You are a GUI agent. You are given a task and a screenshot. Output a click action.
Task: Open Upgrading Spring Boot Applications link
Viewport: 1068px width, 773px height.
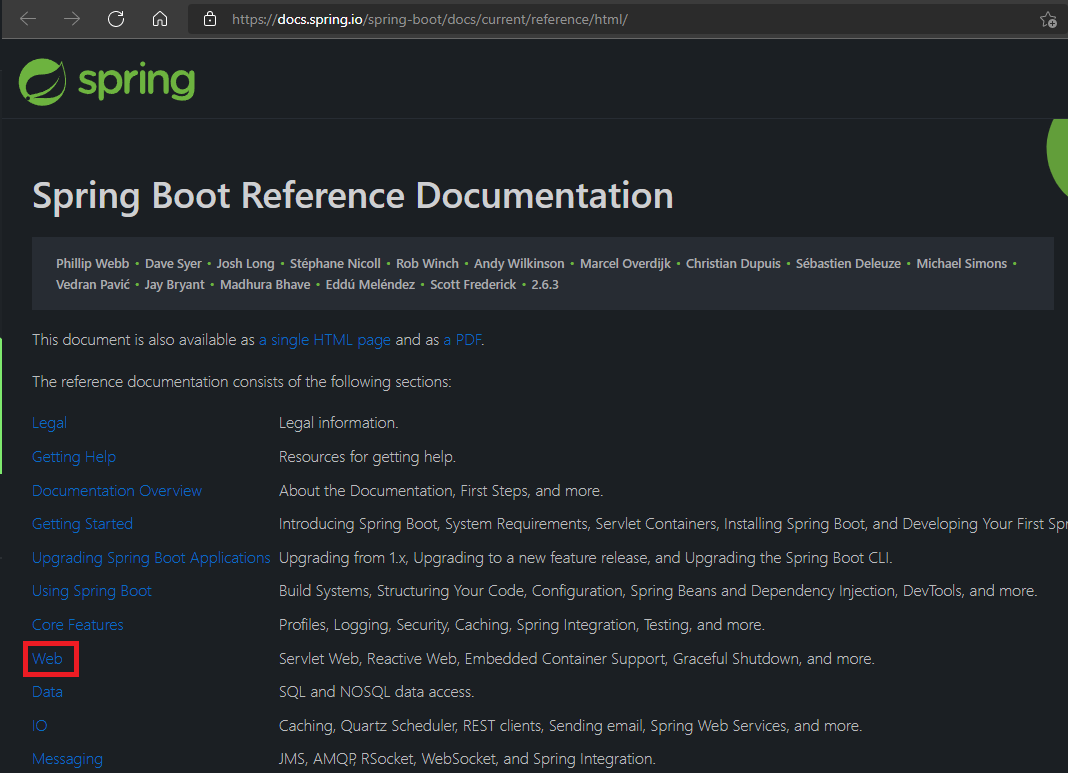point(151,558)
